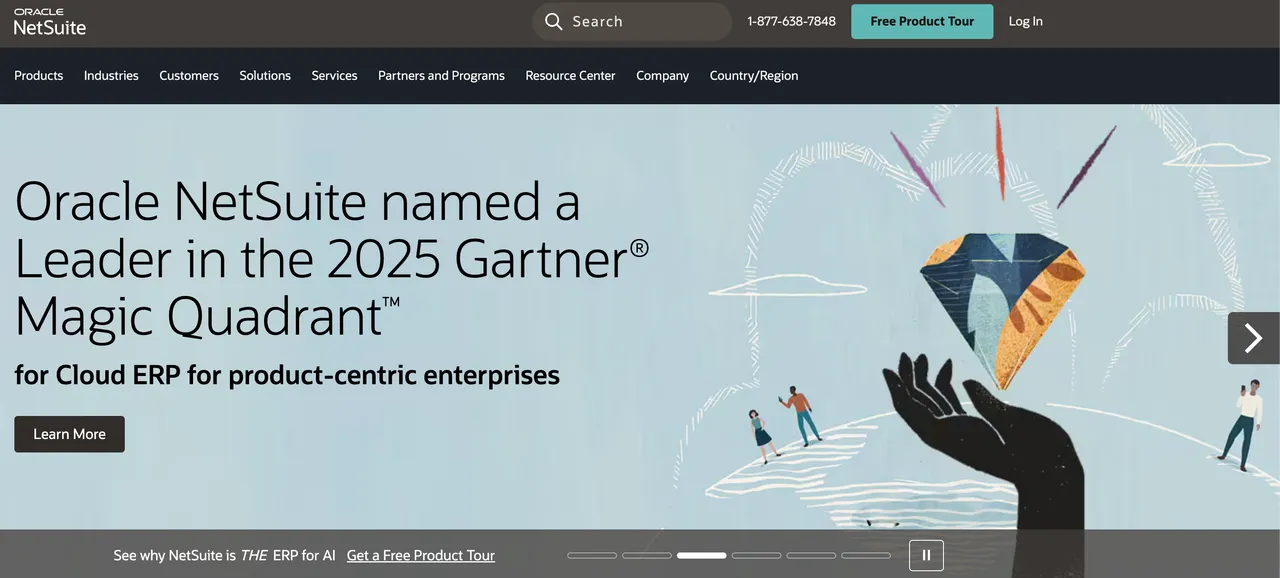Open the Solutions menu
This screenshot has width=1280, height=578.
coord(265,75)
